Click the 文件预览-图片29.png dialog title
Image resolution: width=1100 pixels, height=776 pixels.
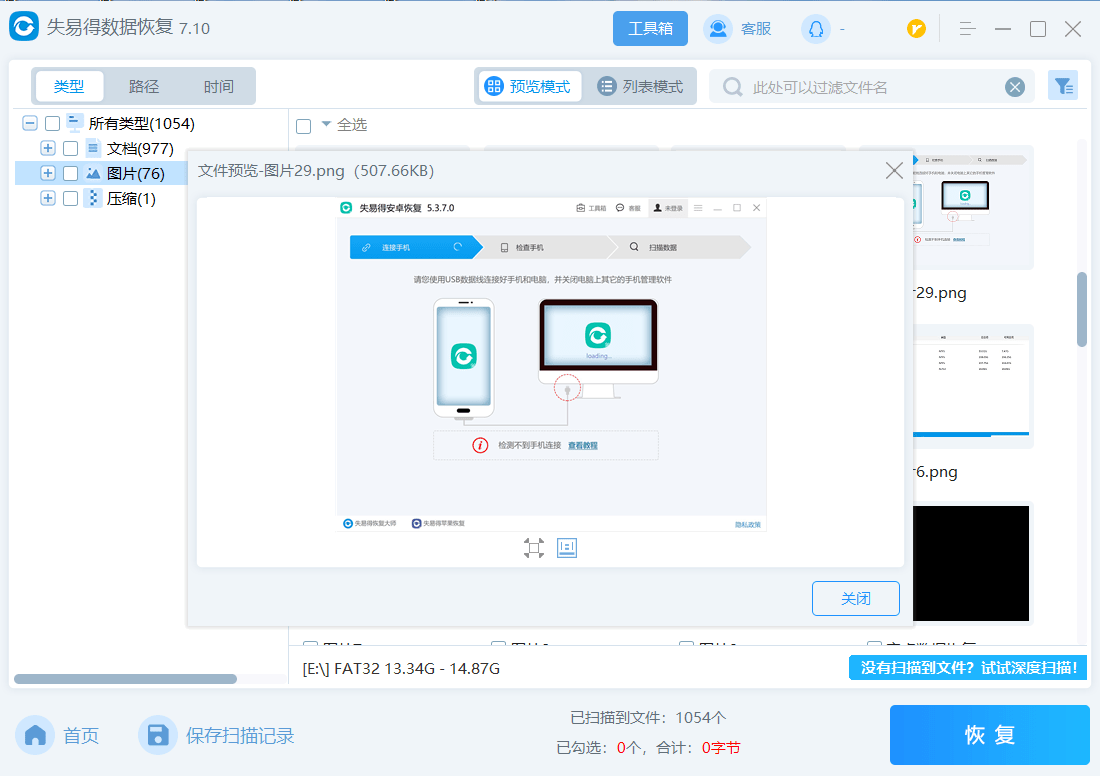tap(316, 171)
